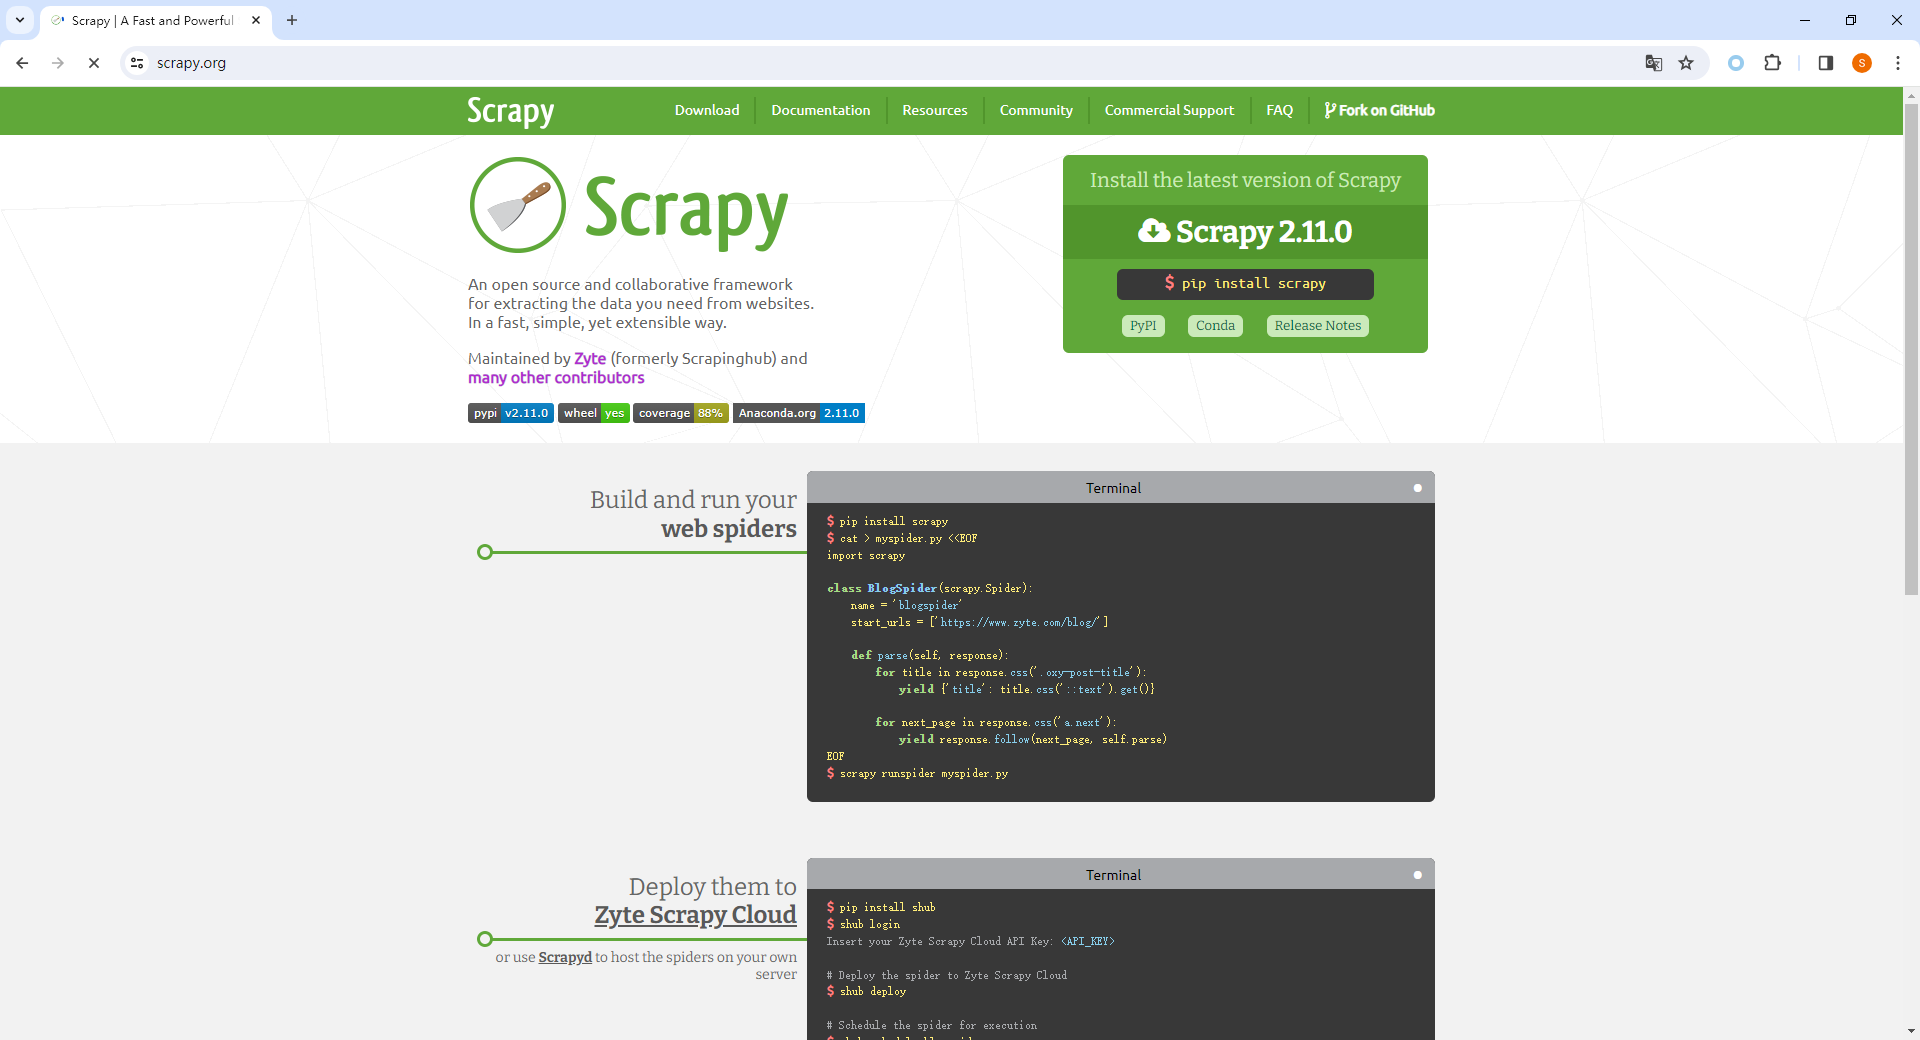Translate this page icon
This screenshot has height=1040, width=1920.
tap(1654, 63)
